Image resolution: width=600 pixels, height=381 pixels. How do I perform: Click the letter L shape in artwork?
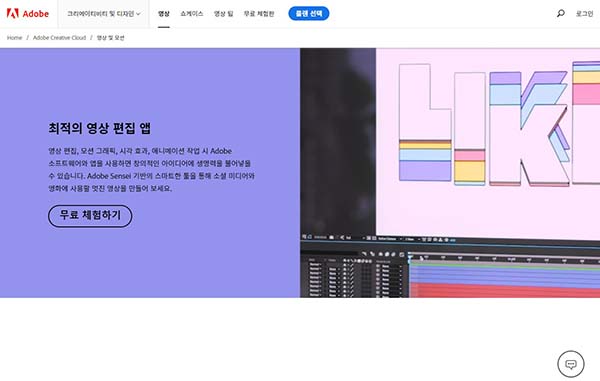coord(425,122)
